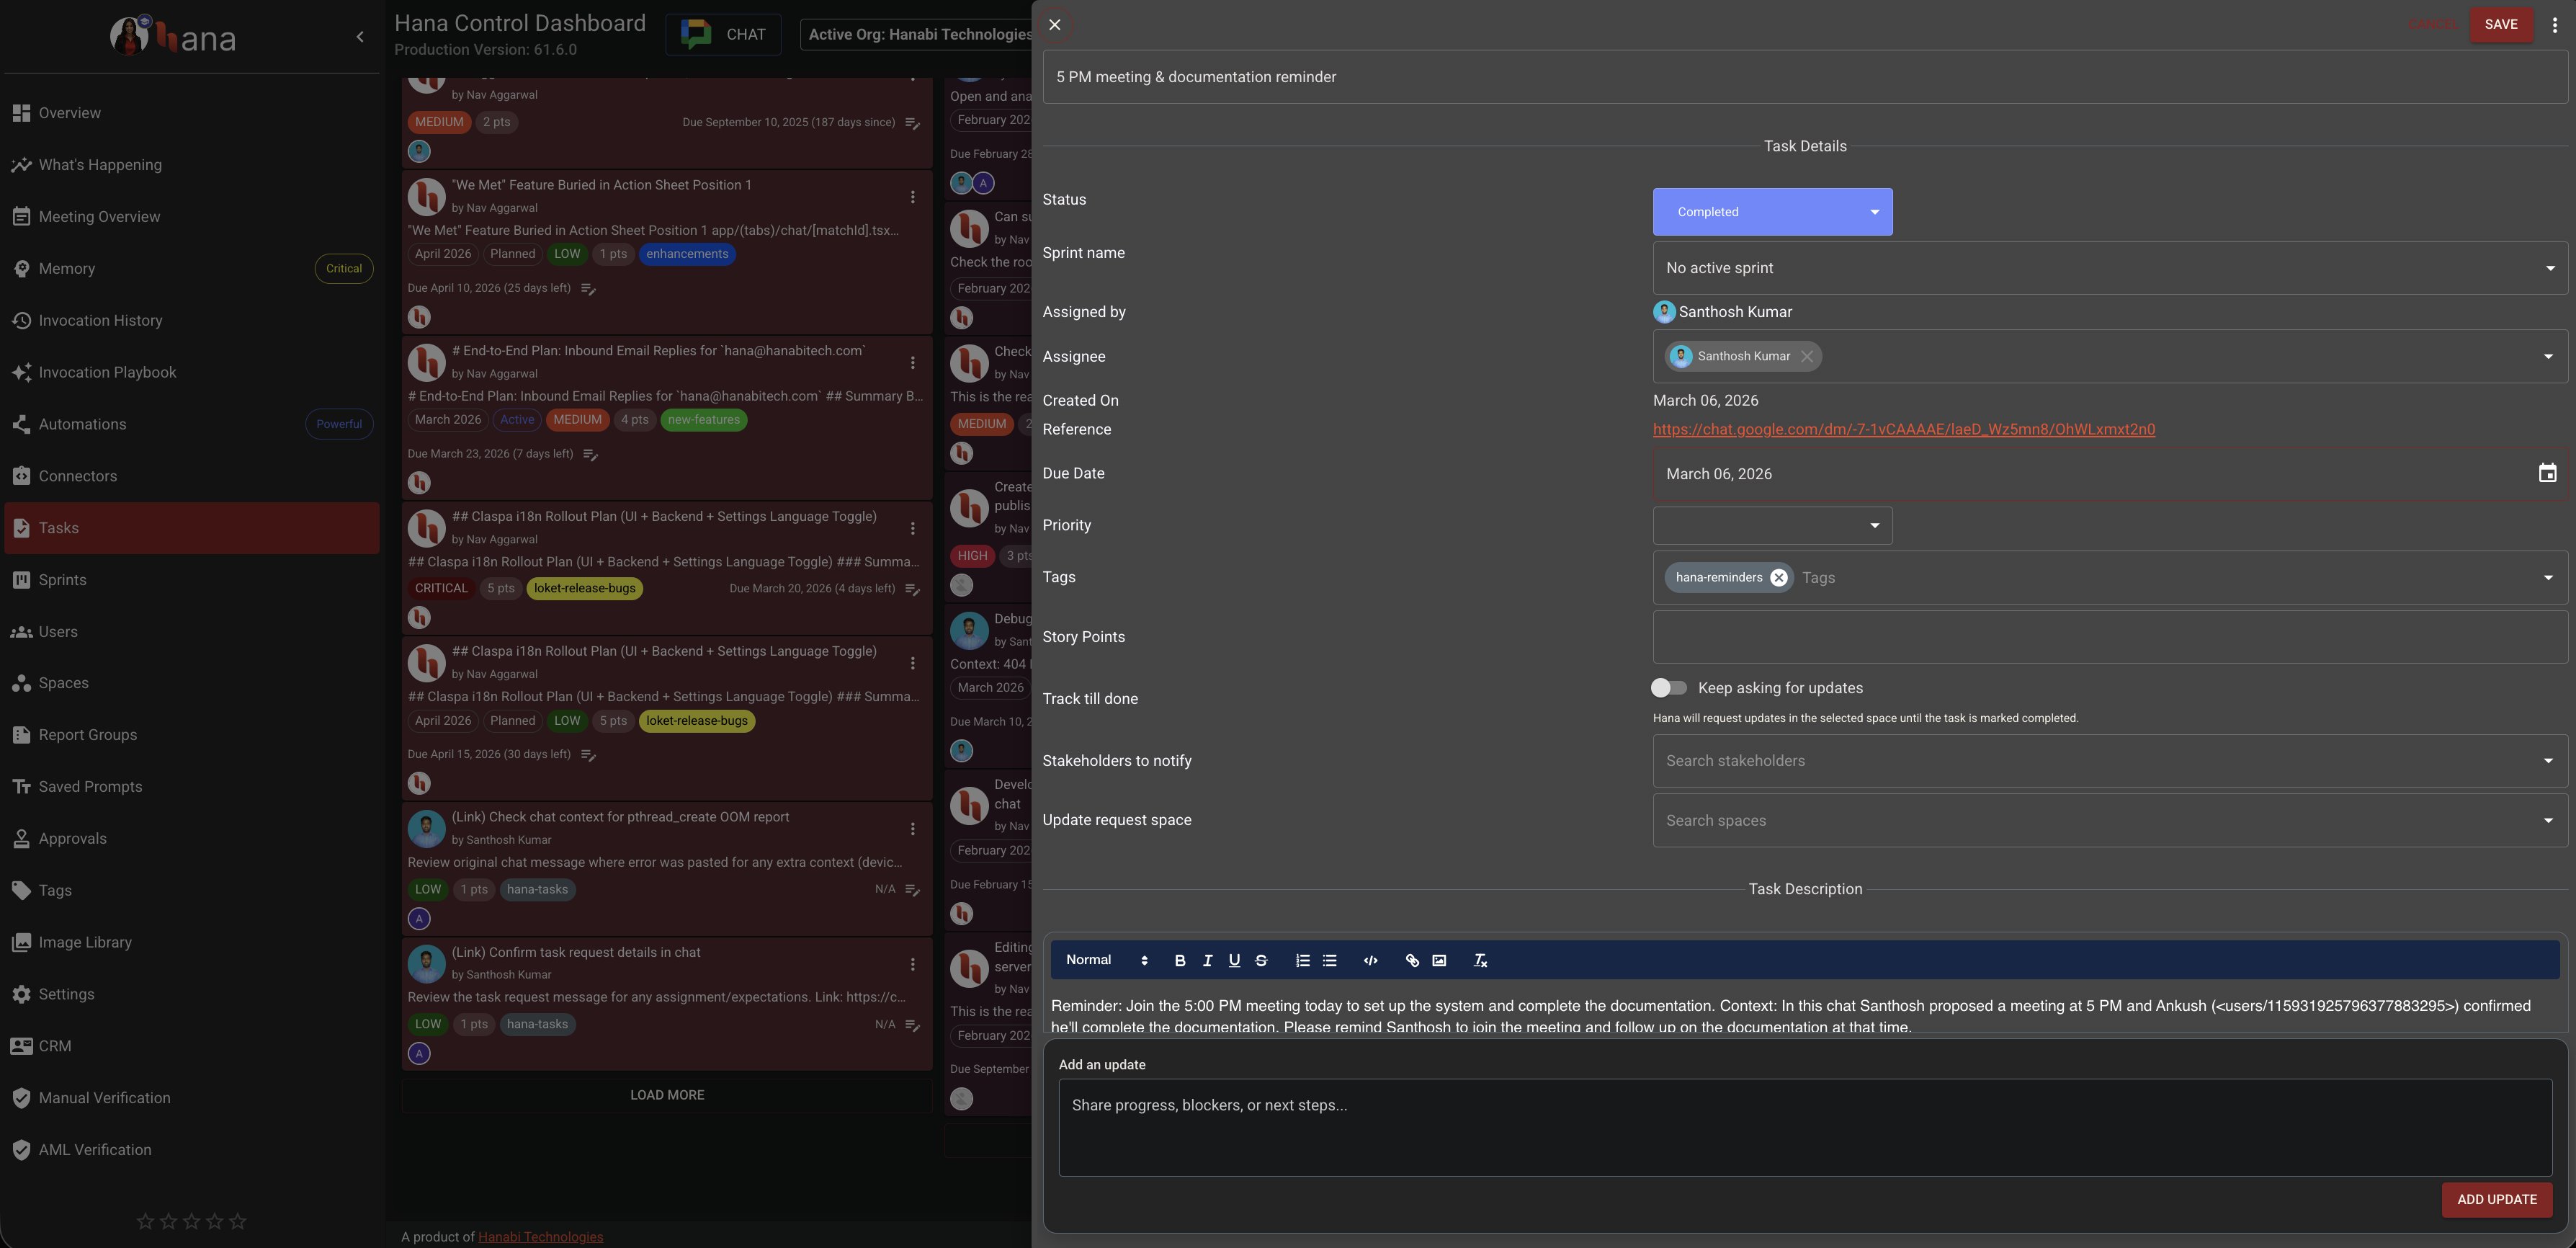Open the Completed status dropdown
2576x1248 pixels.
(1772, 212)
